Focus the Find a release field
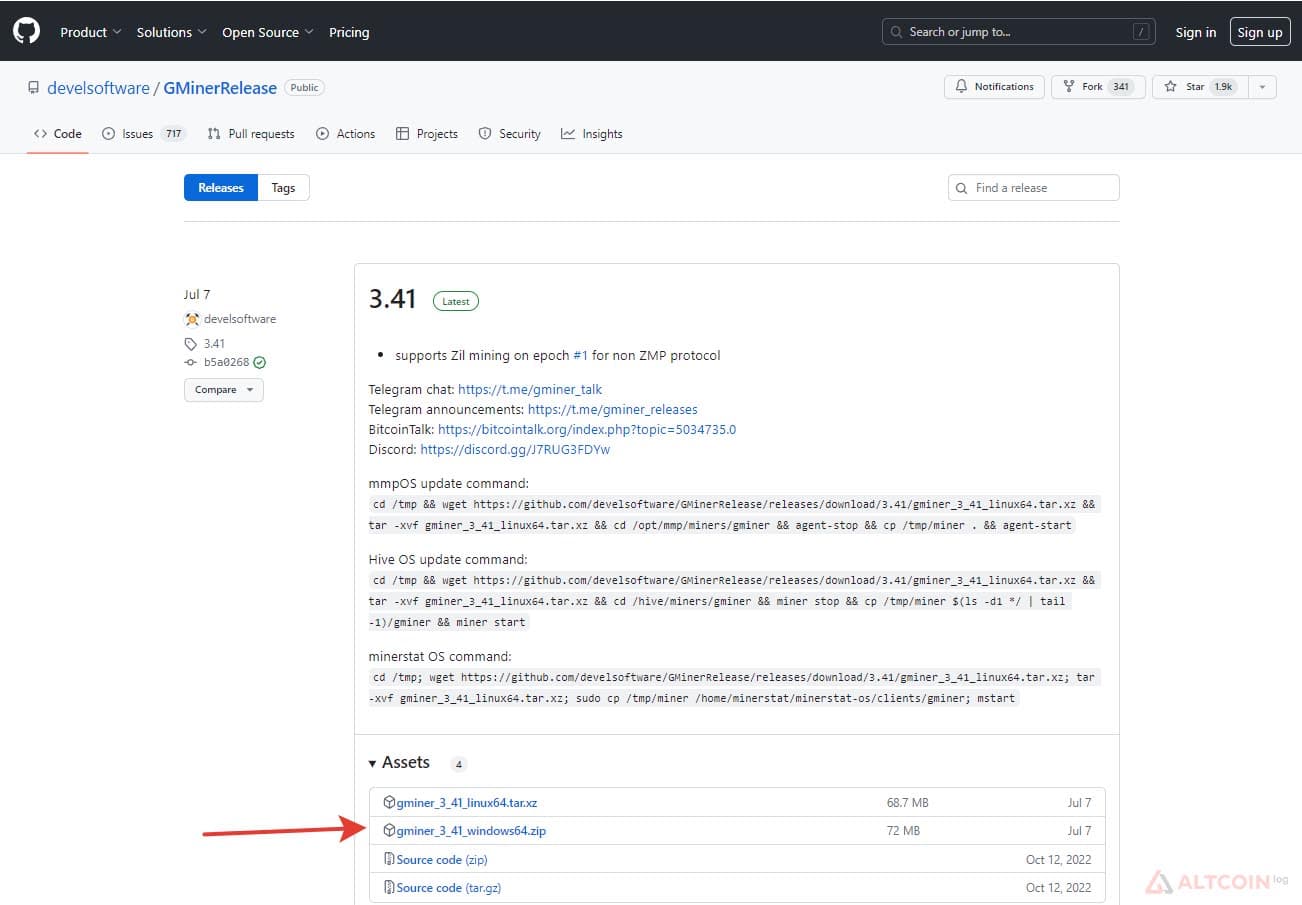Viewport: 1302px width, 905px height. (x=1034, y=188)
